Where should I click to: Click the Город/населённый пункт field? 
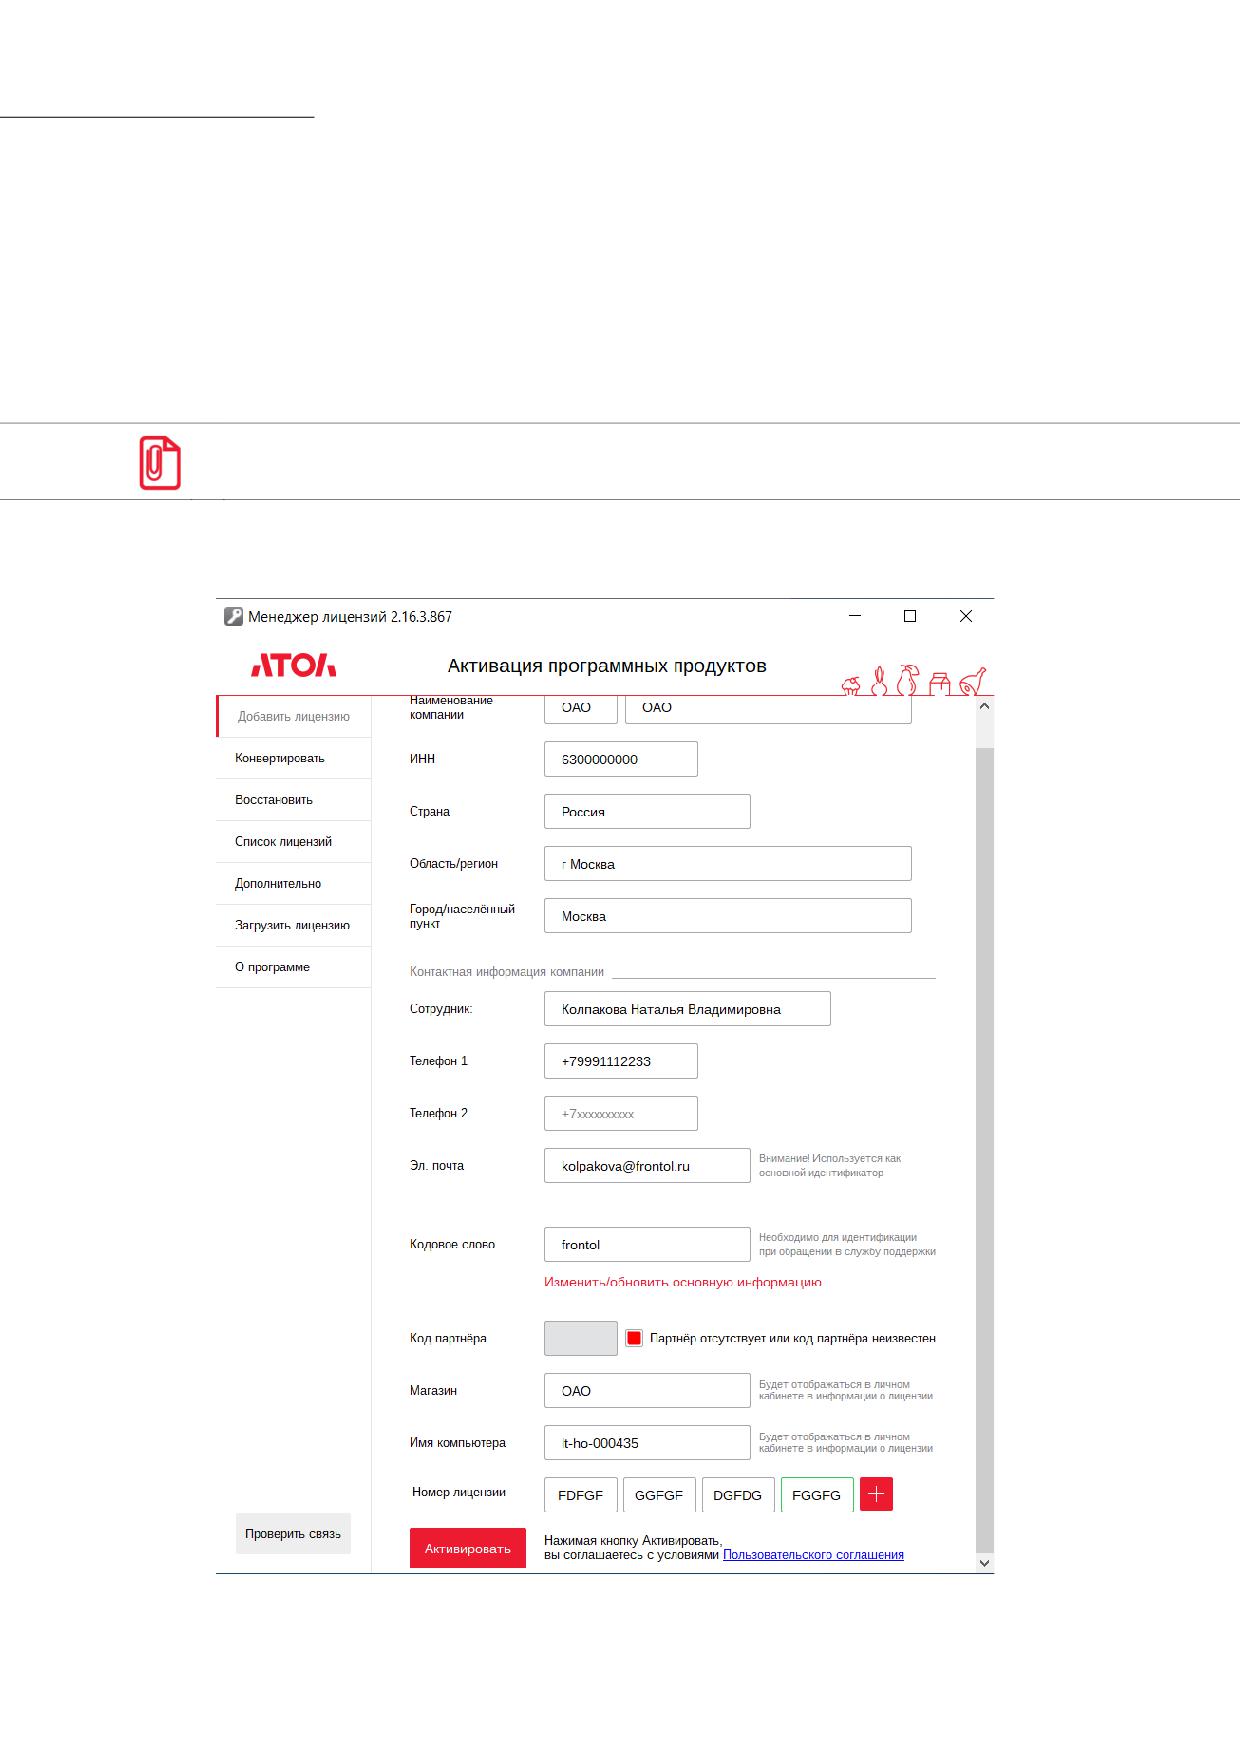728,916
